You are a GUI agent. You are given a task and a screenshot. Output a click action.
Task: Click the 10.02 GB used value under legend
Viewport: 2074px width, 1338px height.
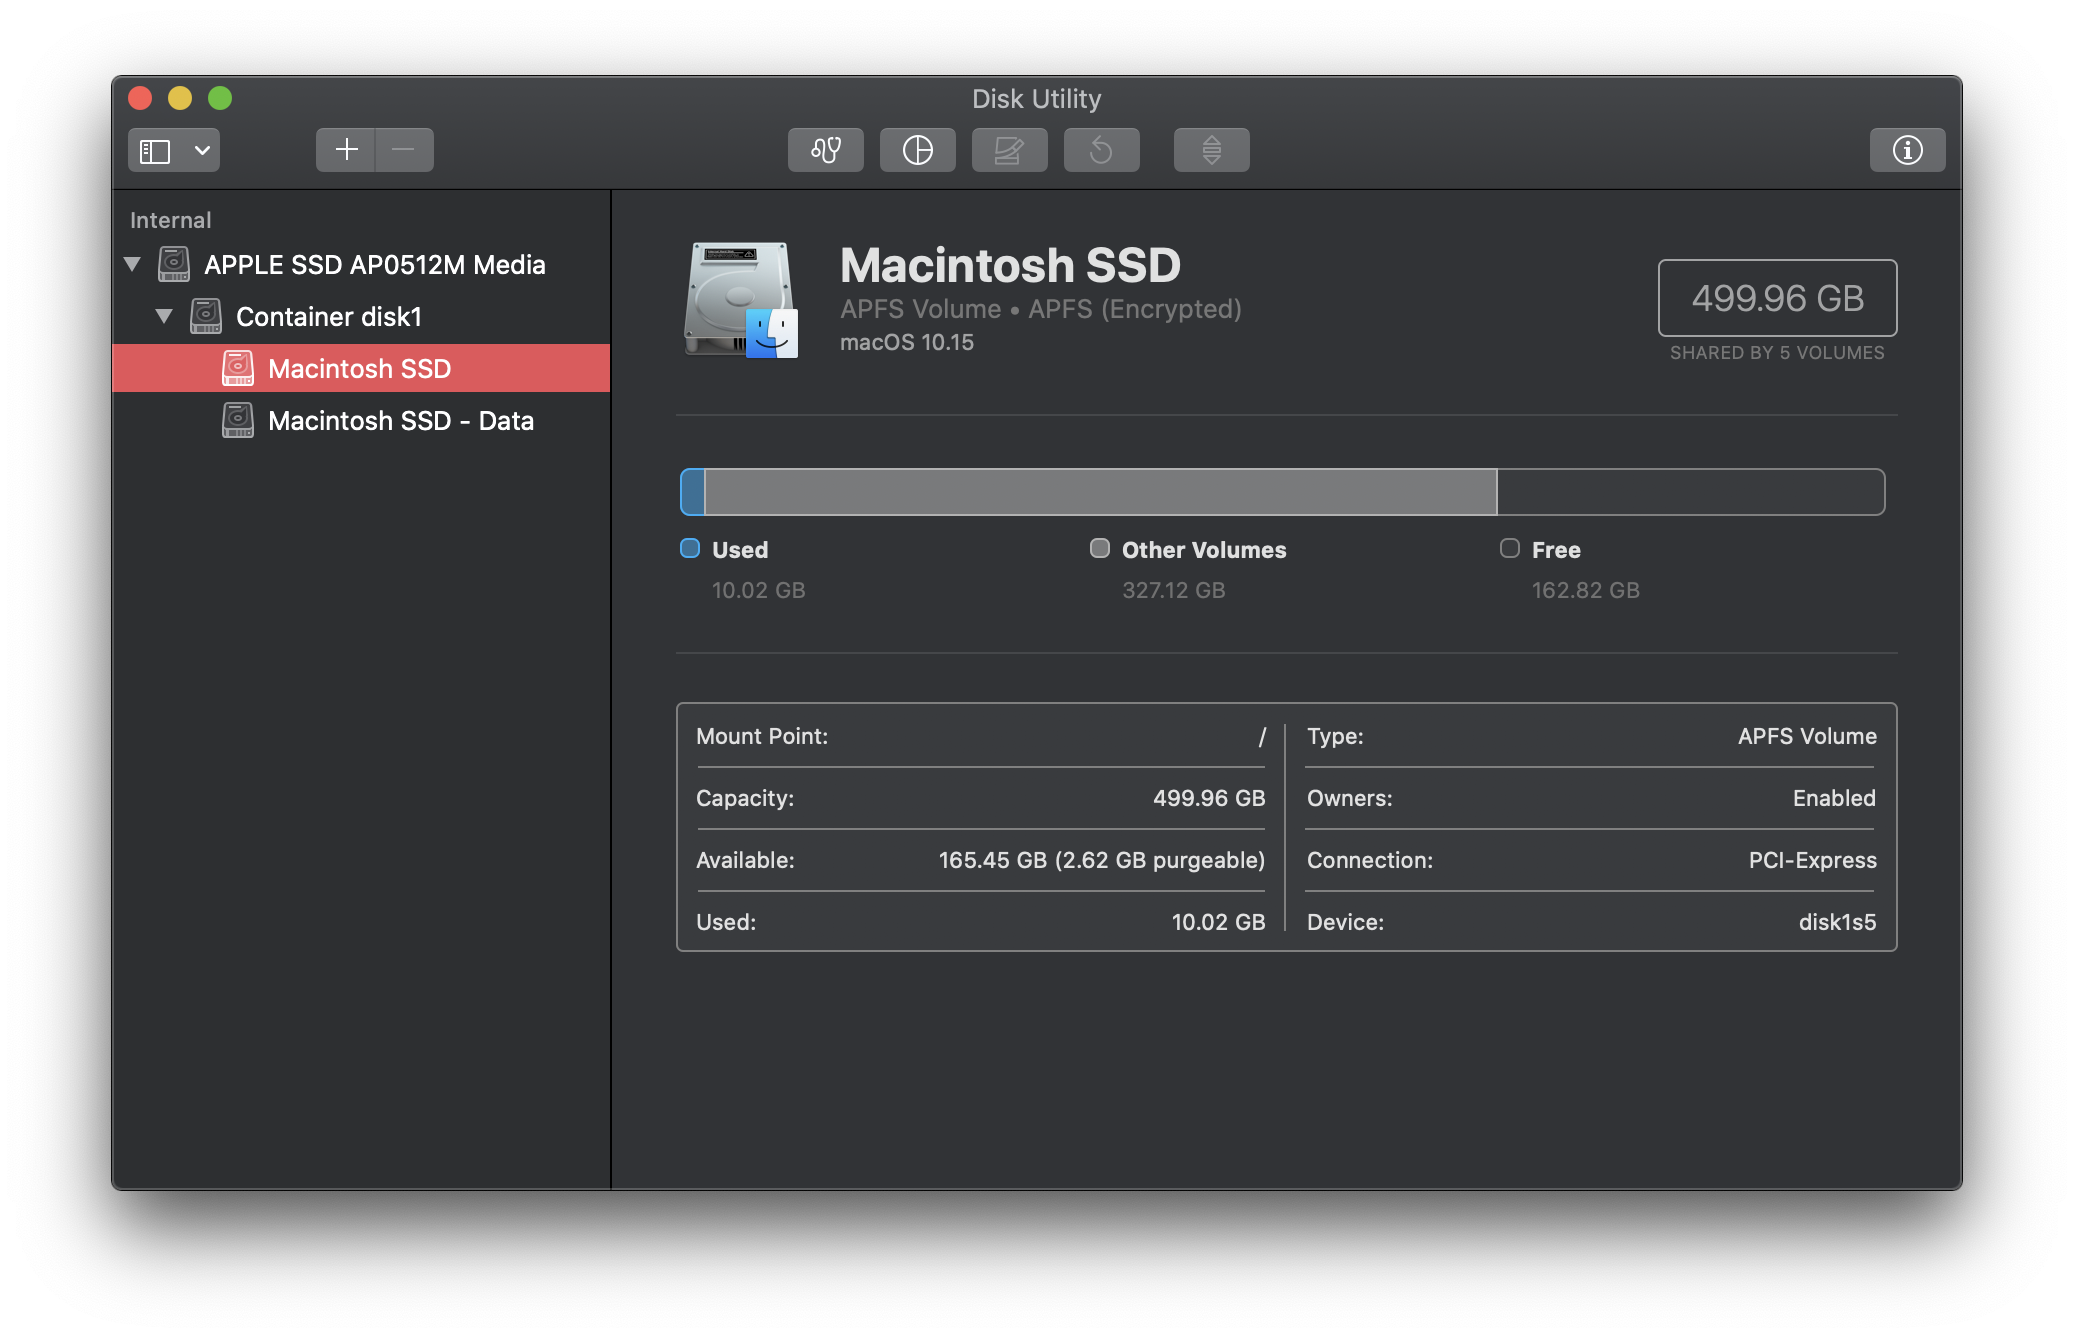(x=758, y=590)
